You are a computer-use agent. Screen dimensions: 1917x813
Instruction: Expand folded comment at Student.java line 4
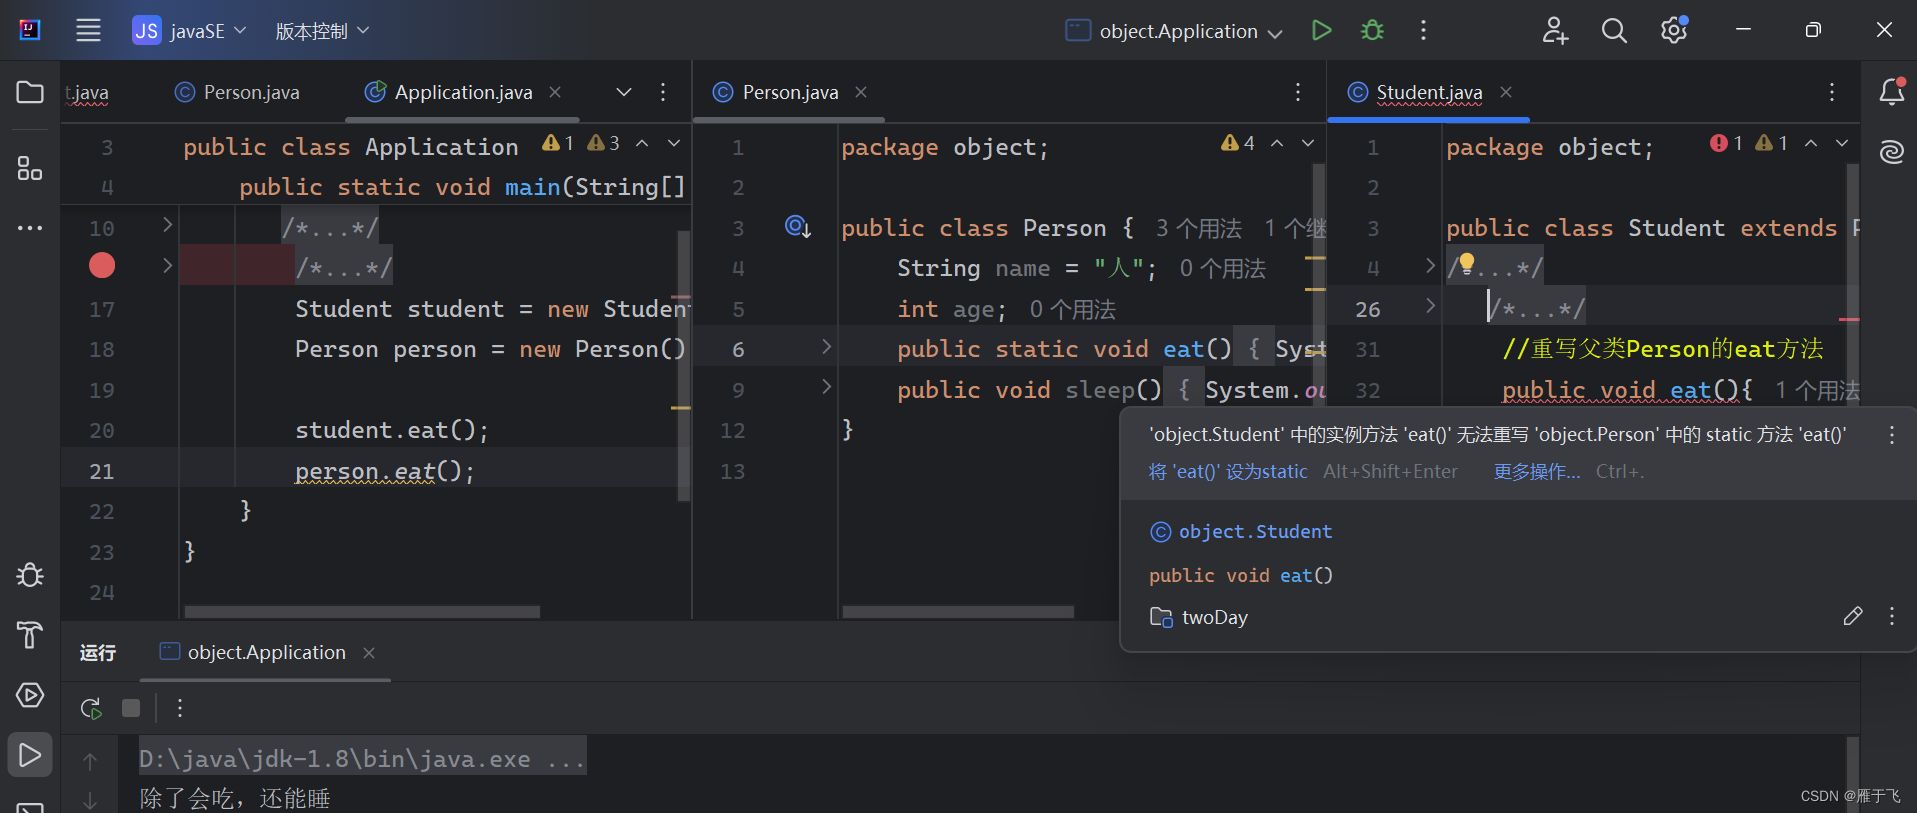[1431, 265]
